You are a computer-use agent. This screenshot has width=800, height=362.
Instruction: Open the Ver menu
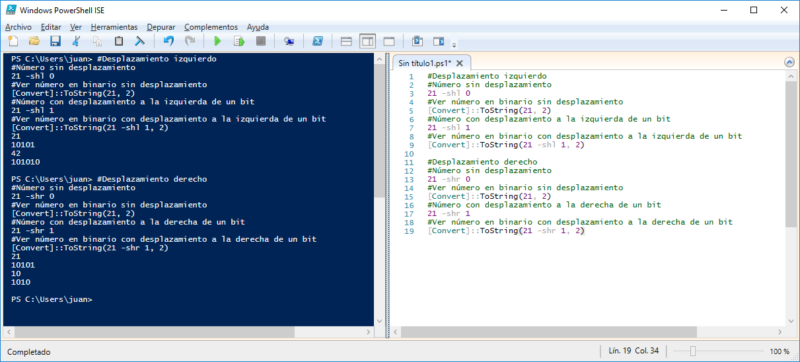tap(76, 27)
